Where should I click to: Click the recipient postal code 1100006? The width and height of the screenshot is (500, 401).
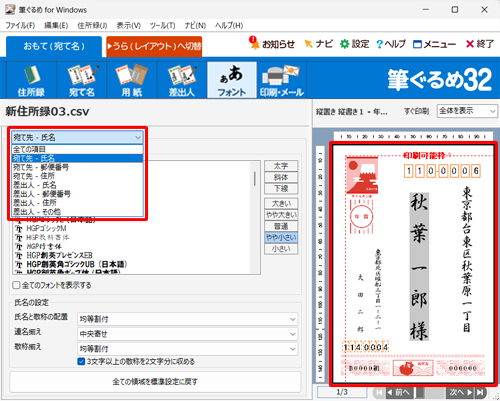442,171
